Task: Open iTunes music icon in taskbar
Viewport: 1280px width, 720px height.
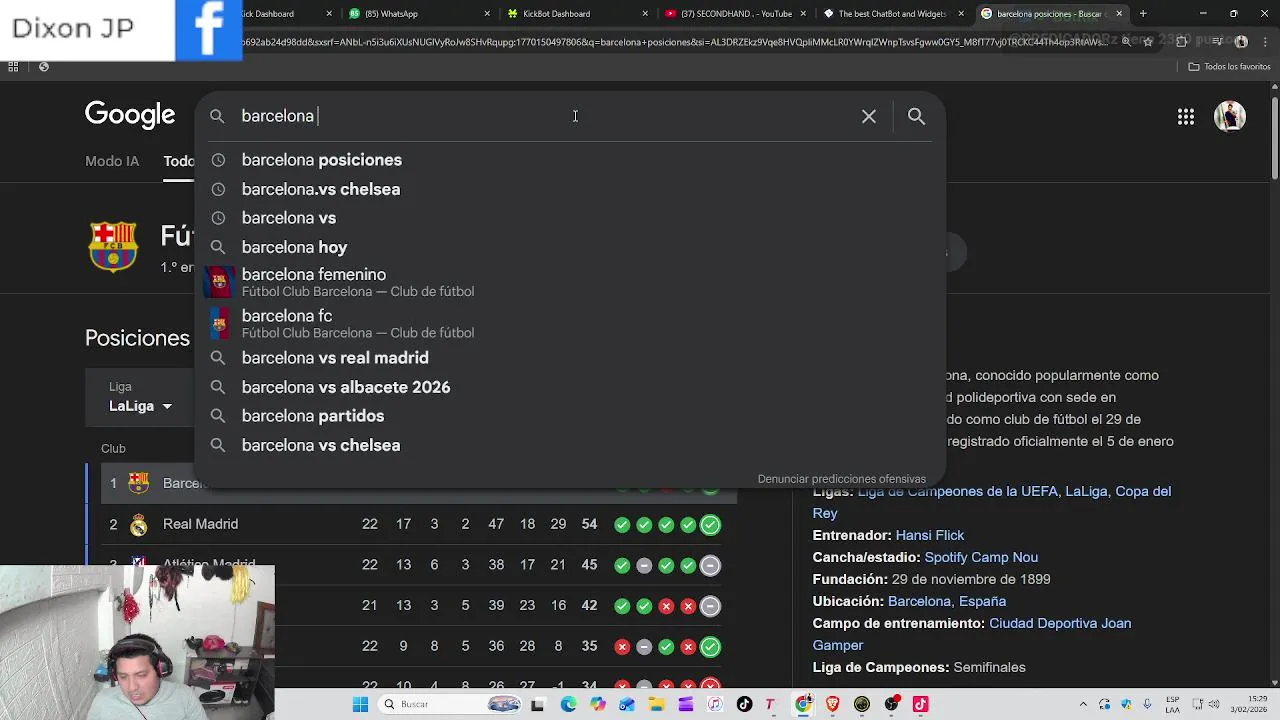Action: click(x=715, y=704)
